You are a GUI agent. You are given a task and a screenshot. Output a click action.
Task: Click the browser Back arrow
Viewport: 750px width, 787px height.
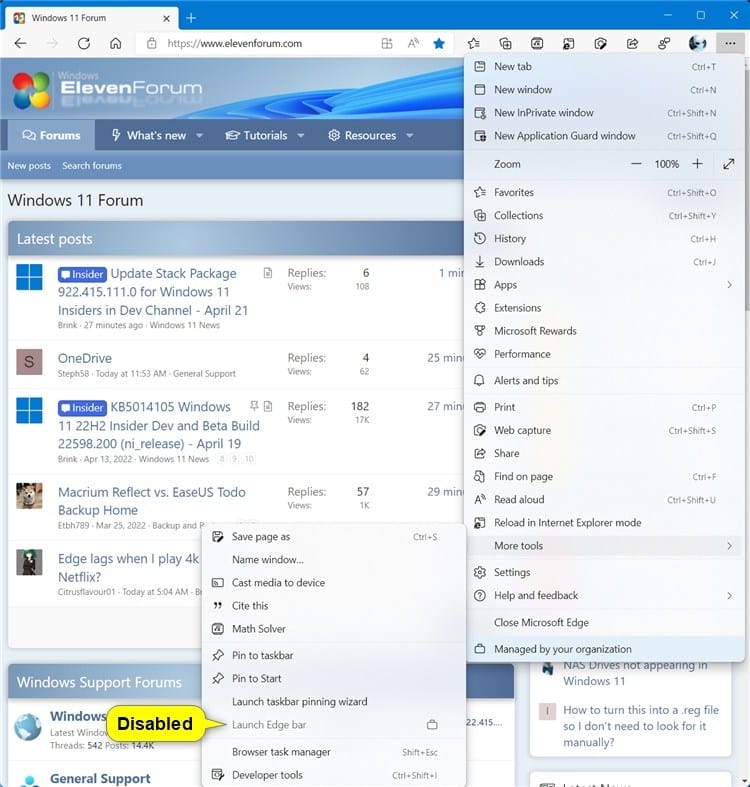pos(21,43)
